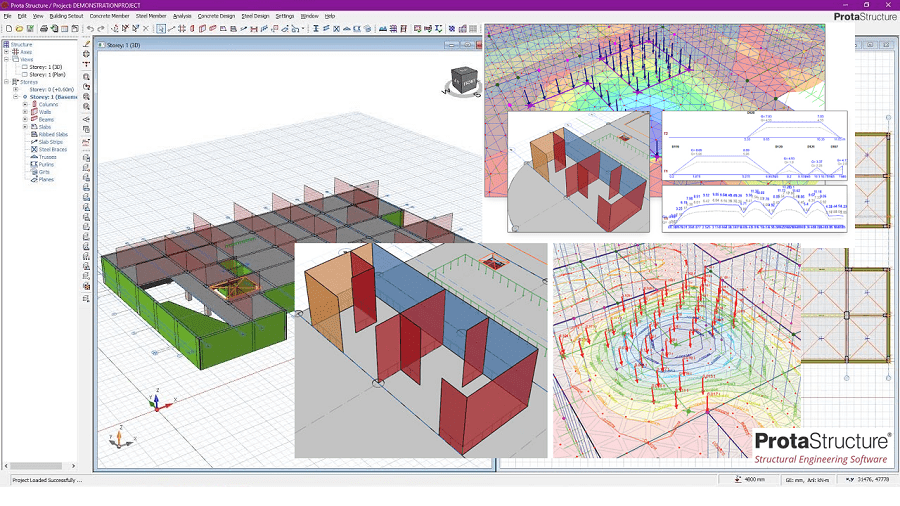
Task: Click the Walls icon in the tree
Action: pyautogui.click(x=34, y=112)
